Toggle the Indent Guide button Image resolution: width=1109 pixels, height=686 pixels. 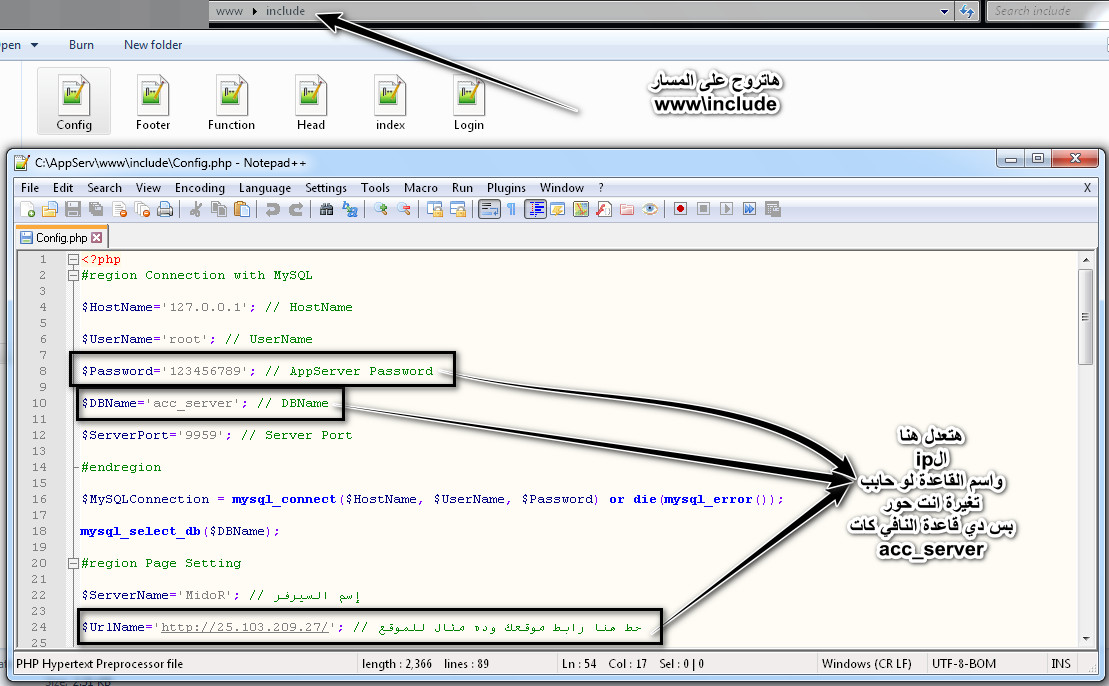[x=535, y=209]
